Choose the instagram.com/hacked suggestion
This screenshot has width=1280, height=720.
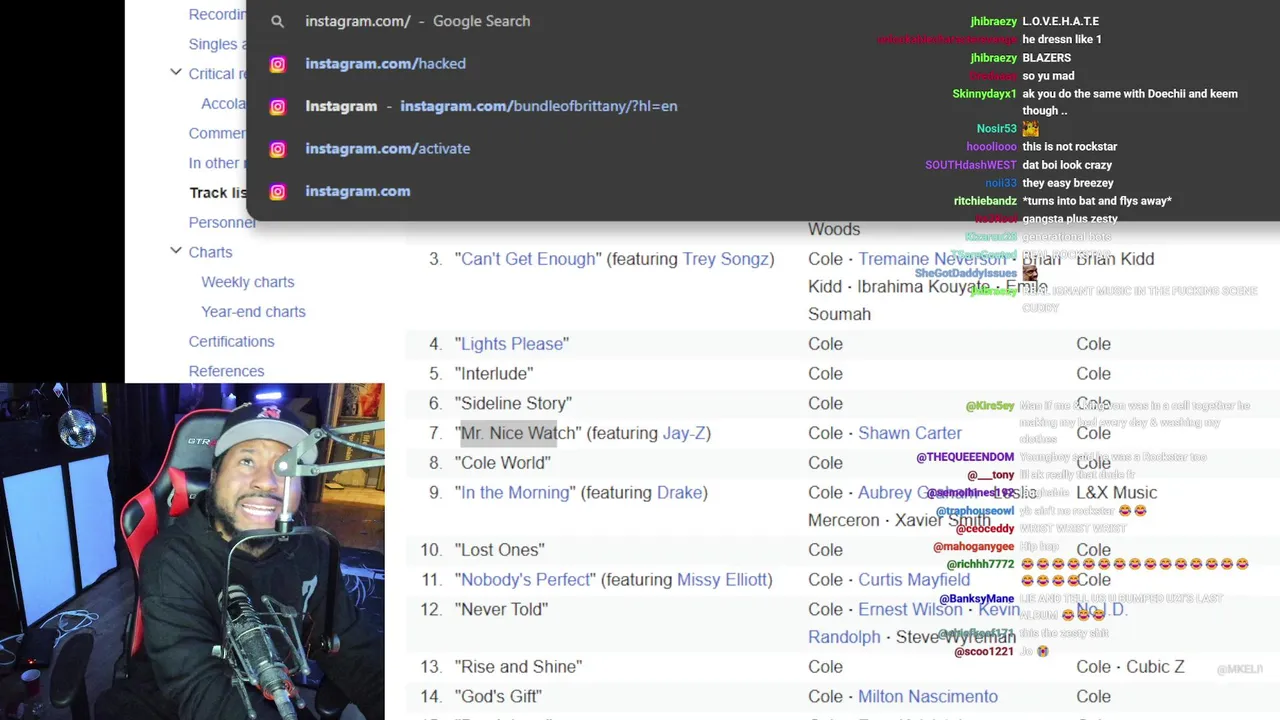click(762, 64)
